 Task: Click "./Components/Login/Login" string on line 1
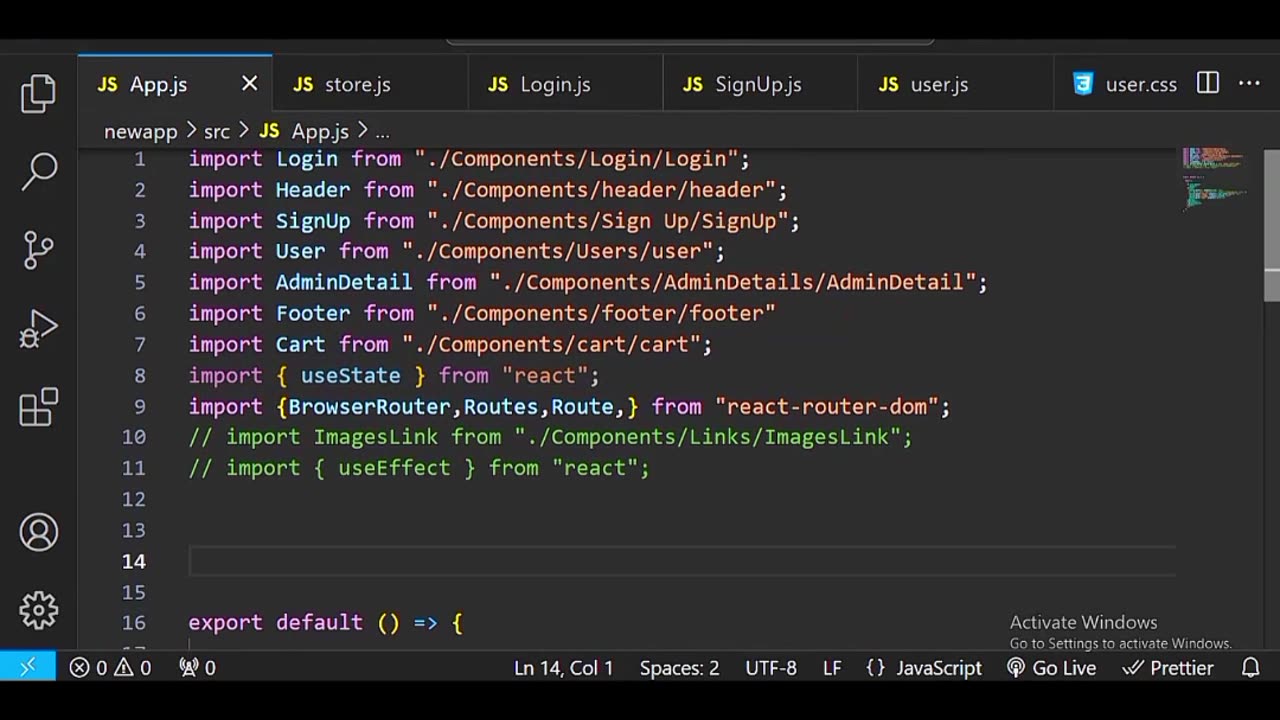(x=576, y=159)
